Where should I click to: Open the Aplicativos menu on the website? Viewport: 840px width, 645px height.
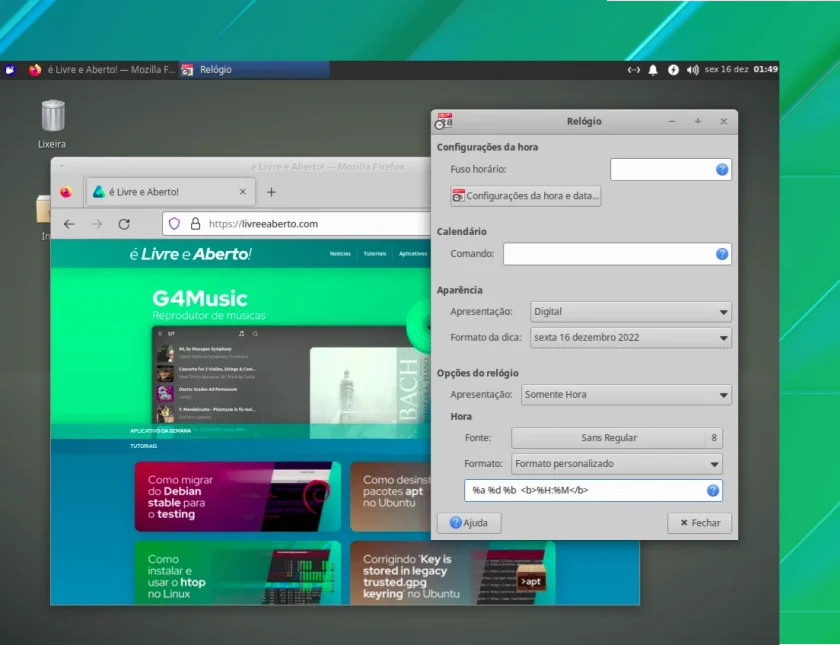tap(413, 254)
